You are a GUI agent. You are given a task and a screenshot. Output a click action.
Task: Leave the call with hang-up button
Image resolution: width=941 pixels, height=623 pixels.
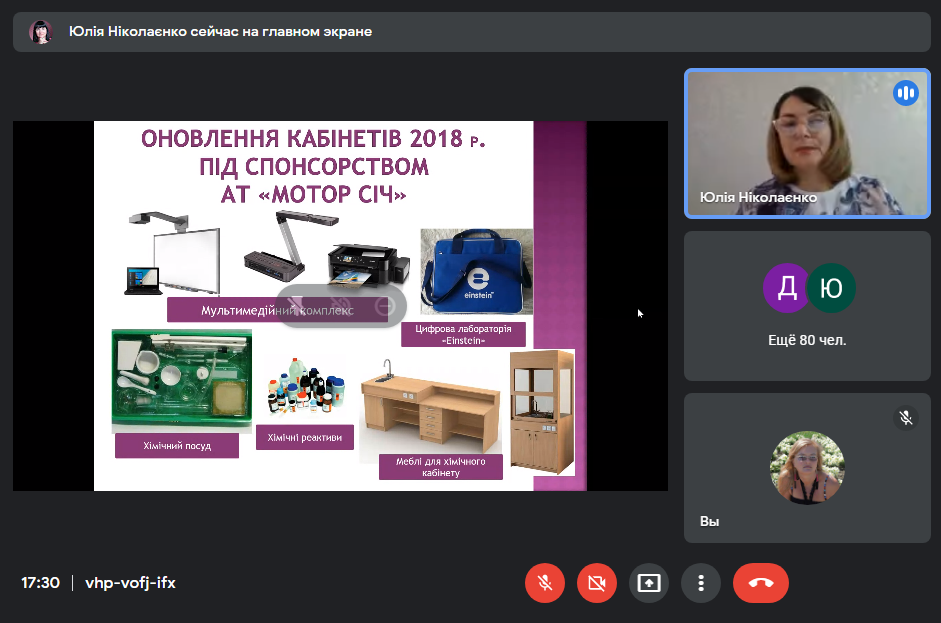[x=760, y=583]
